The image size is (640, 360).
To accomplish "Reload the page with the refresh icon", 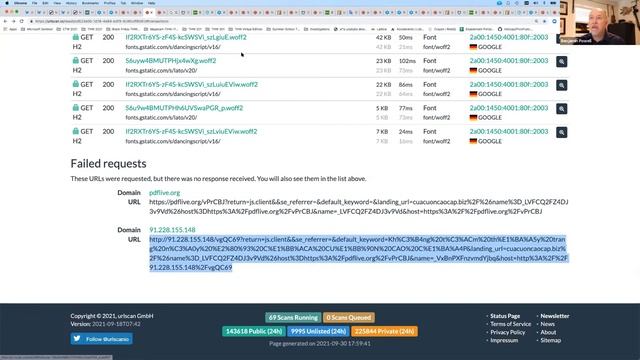I will click(x=22, y=21).
